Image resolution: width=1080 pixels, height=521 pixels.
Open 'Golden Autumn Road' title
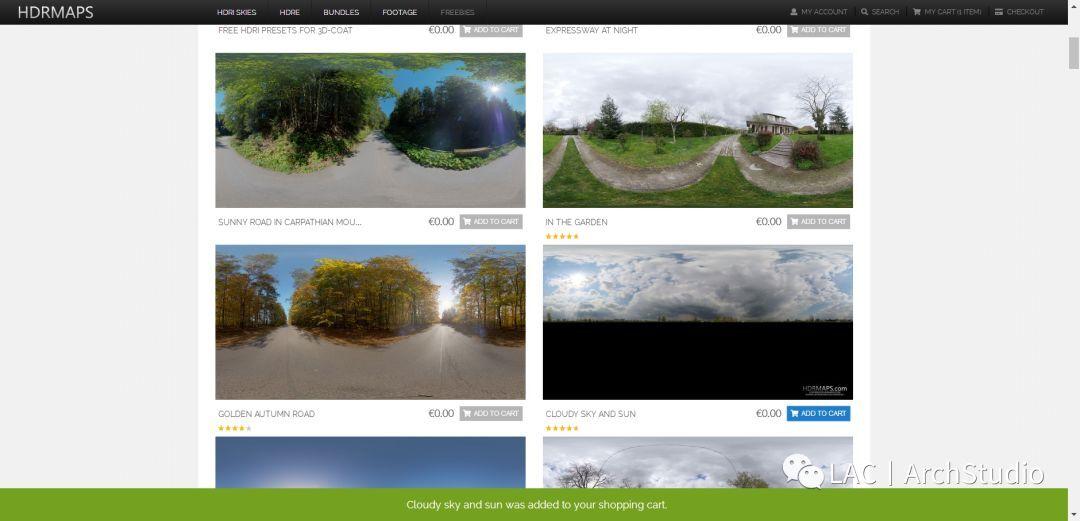[x=267, y=413]
